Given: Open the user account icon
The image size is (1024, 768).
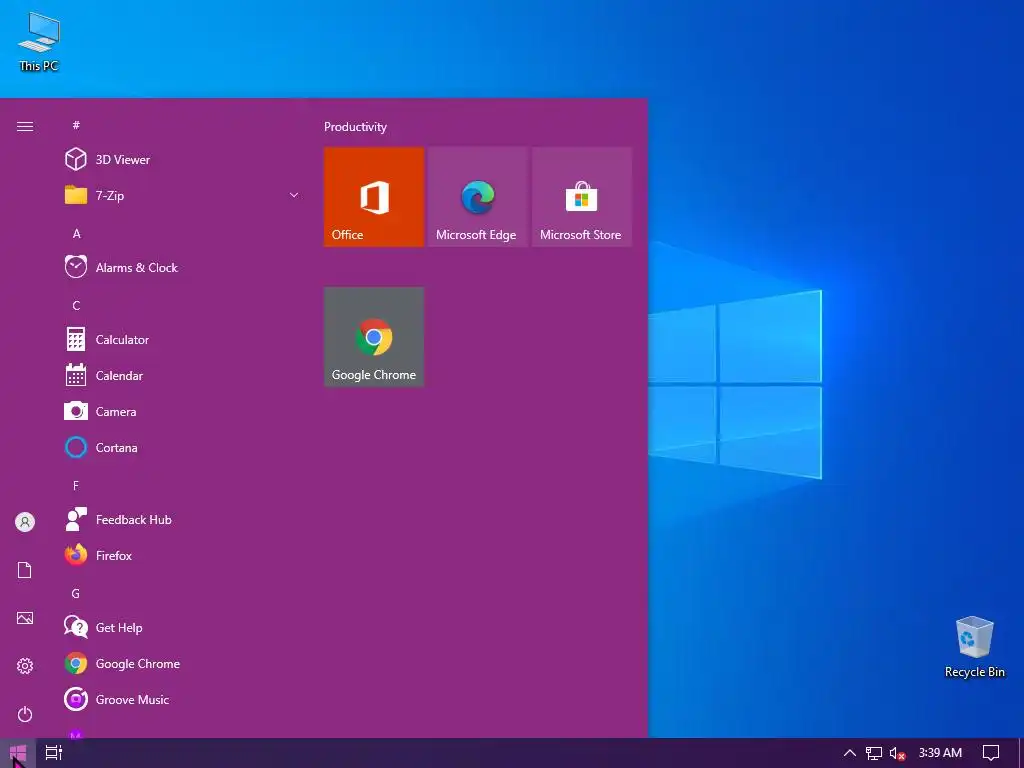Looking at the screenshot, I should pos(25,522).
